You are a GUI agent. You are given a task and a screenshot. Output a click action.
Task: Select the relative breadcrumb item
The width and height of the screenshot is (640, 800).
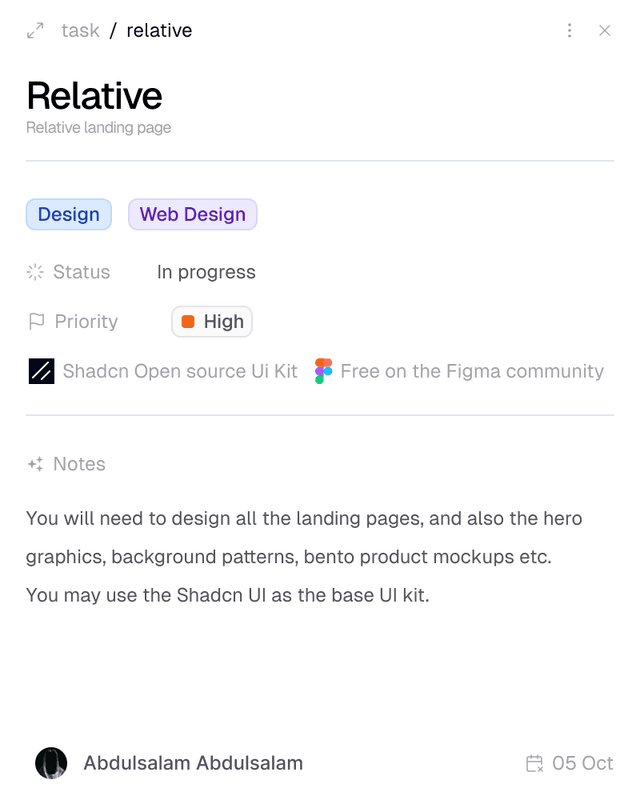[157, 31]
